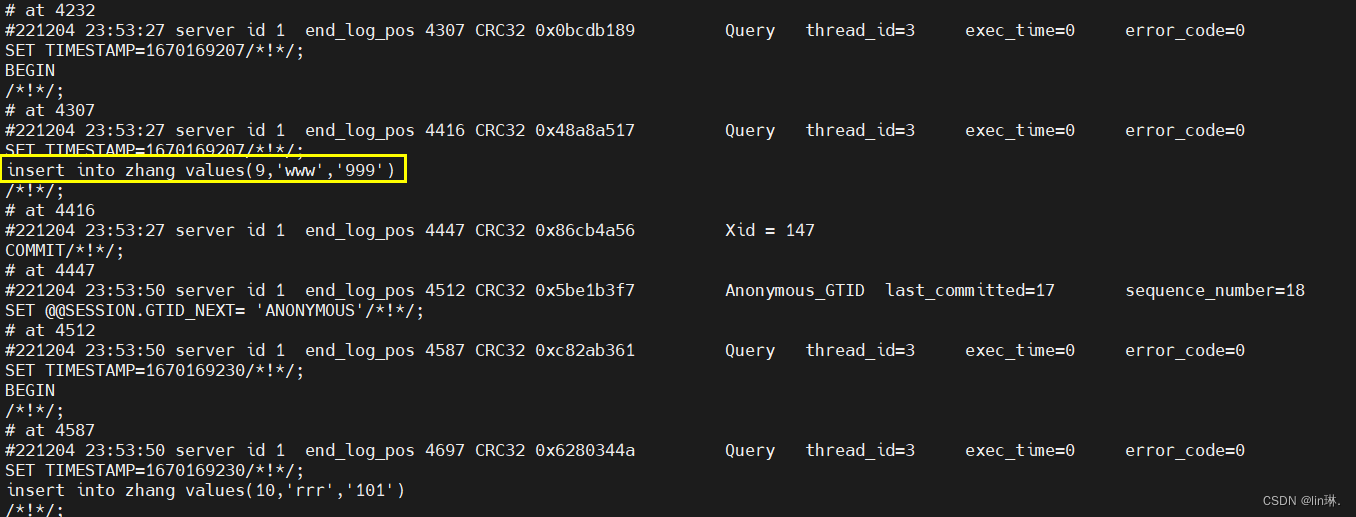Click the 'Anonymous_GTID' event label
Screen dimensions: 1356x517
794,291
